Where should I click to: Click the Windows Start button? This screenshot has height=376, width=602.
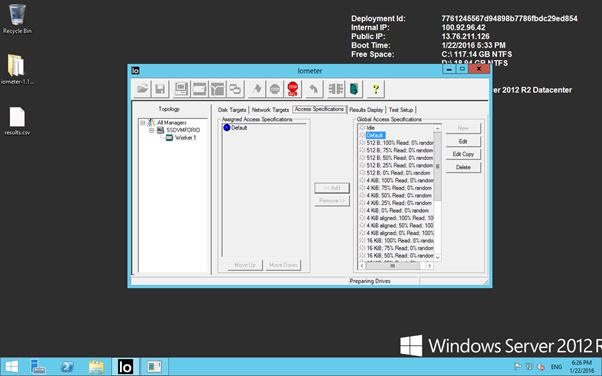point(12,367)
